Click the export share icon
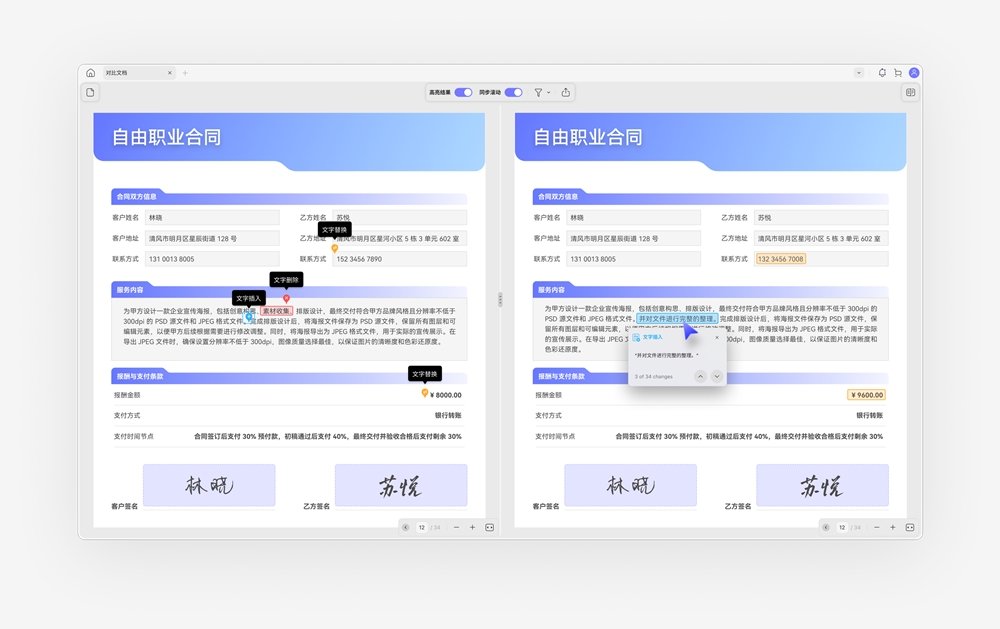The width and height of the screenshot is (1000, 629). [566, 92]
